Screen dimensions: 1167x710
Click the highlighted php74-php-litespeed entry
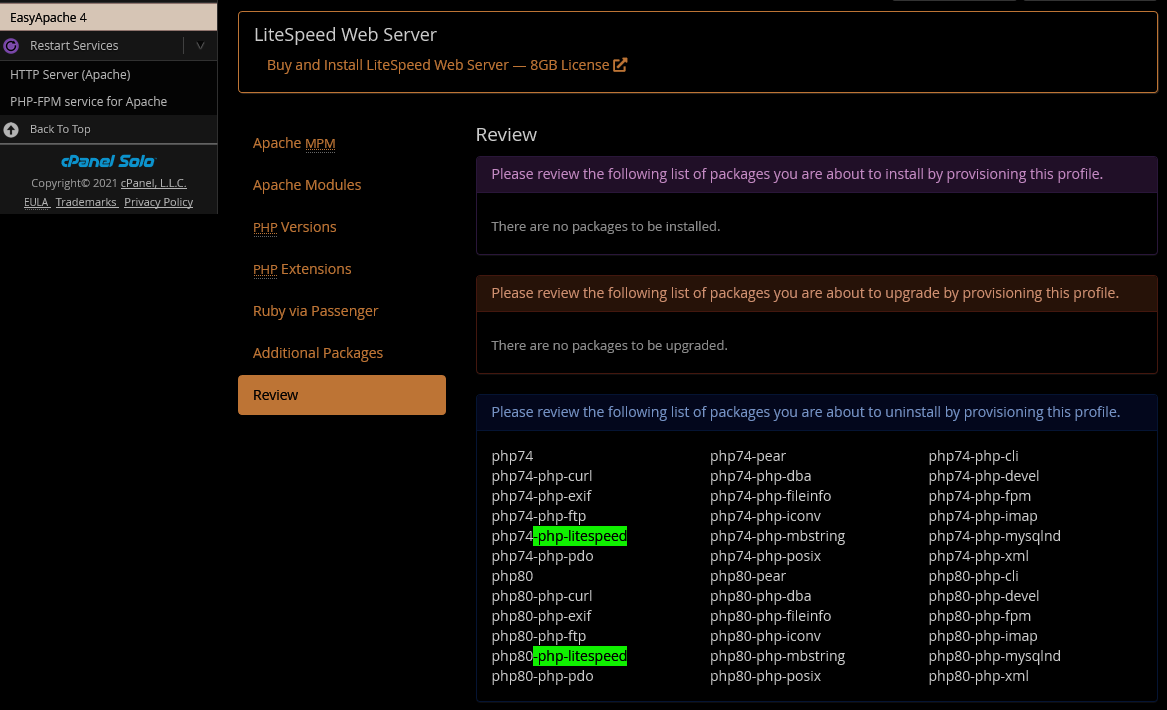point(559,537)
